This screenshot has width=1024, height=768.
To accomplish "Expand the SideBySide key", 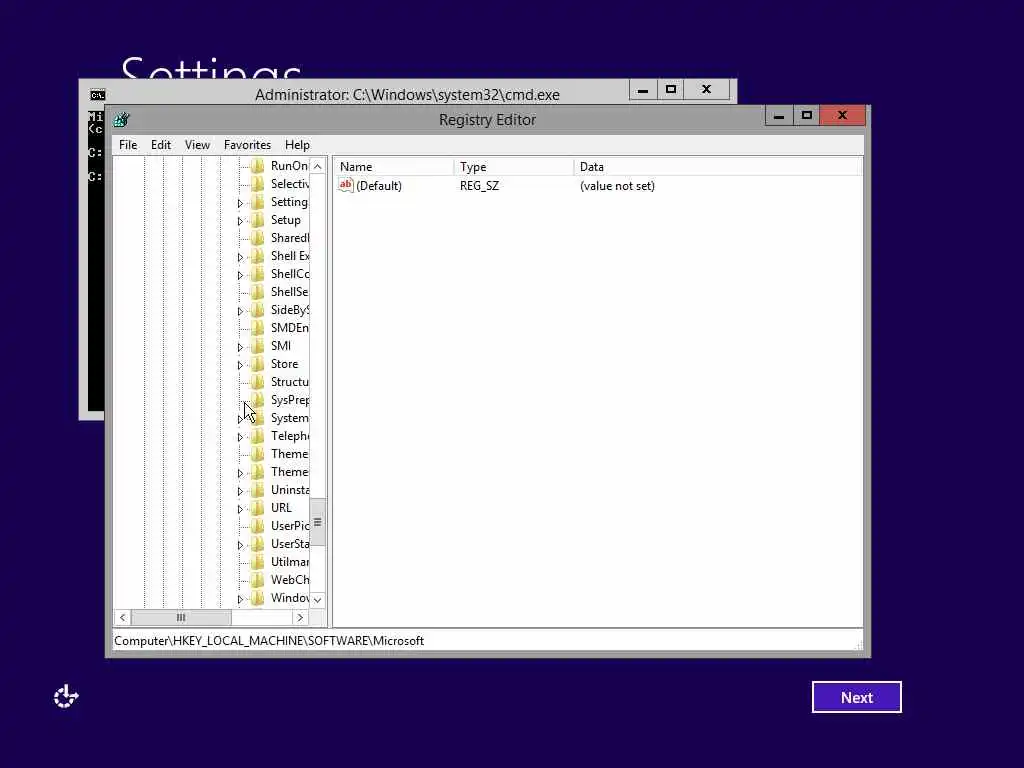I will click(240, 311).
